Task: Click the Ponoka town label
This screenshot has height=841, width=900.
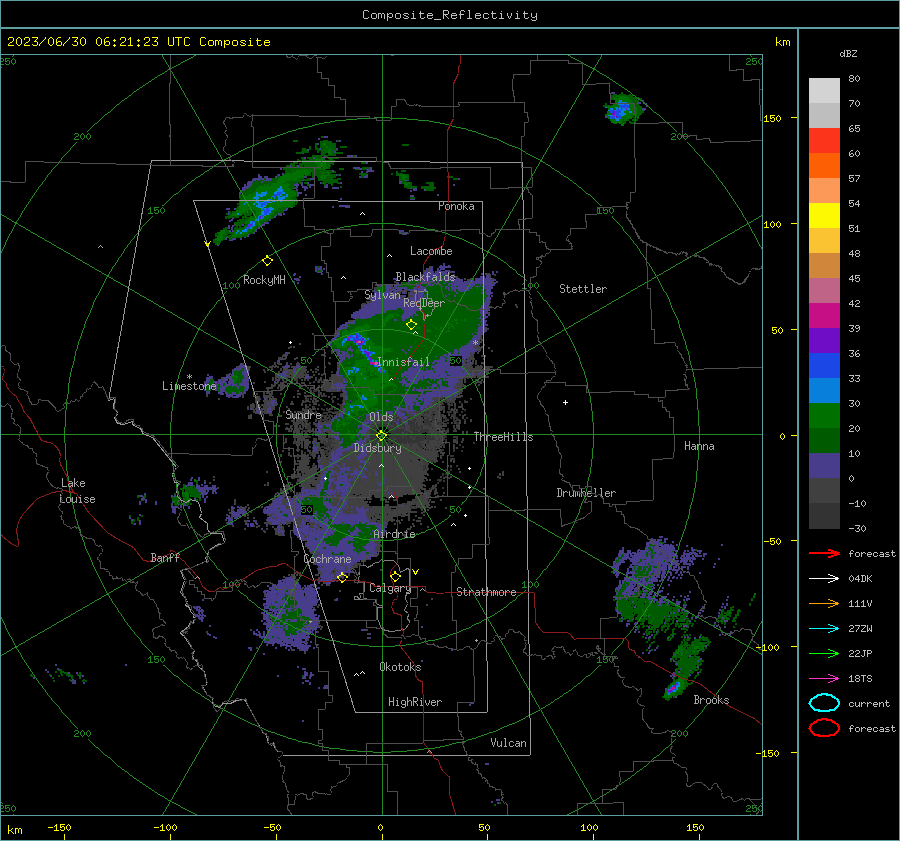Action: click(x=456, y=206)
